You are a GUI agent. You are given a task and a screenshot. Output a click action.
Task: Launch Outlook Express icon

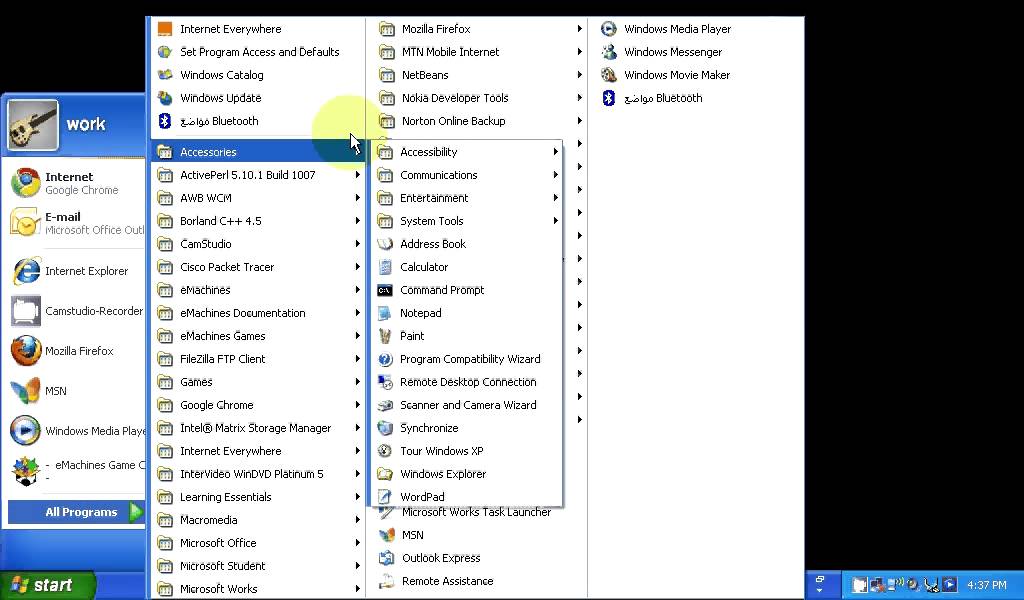[x=387, y=558]
